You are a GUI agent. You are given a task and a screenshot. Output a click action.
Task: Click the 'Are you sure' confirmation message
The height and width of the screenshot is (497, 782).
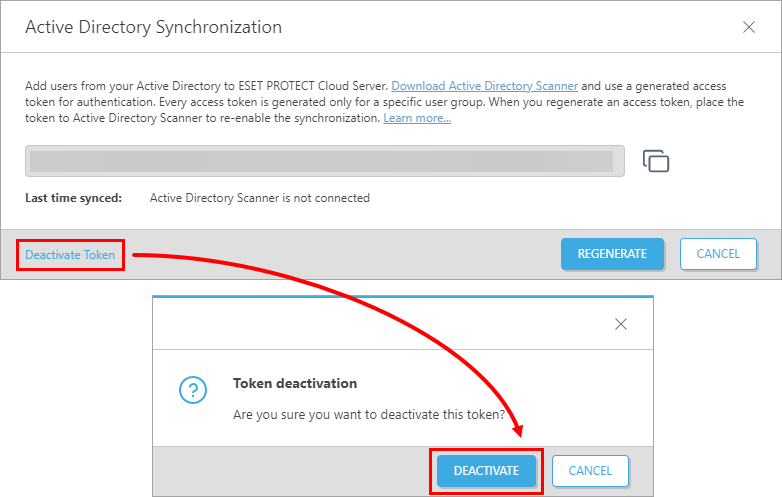tap(369, 415)
